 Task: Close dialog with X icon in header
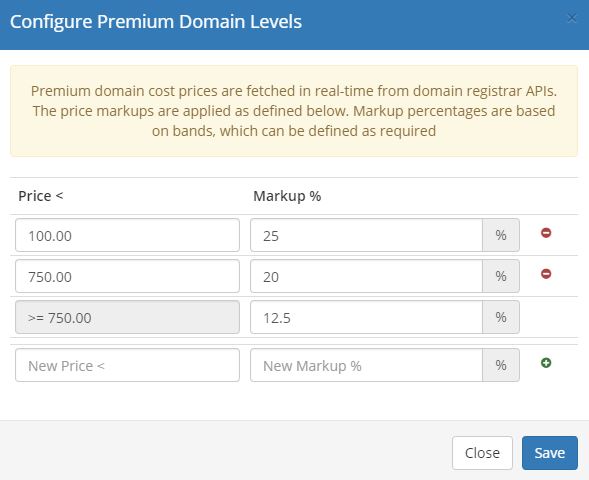(x=572, y=18)
